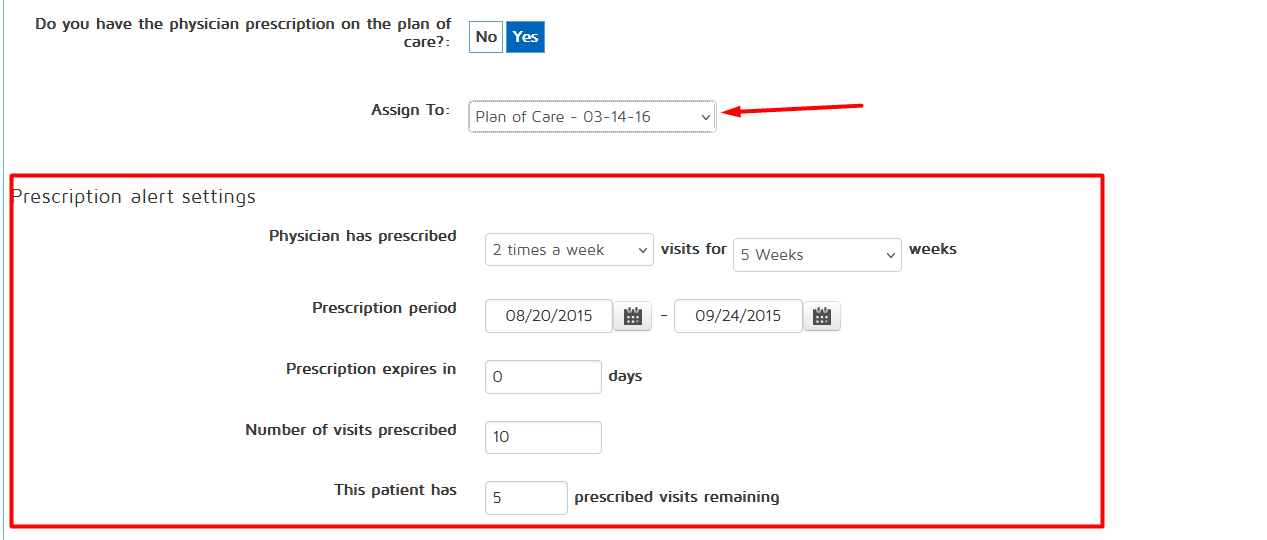
Task: Select Yes for physician prescription question
Action: pyautogui.click(x=525, y=37)
